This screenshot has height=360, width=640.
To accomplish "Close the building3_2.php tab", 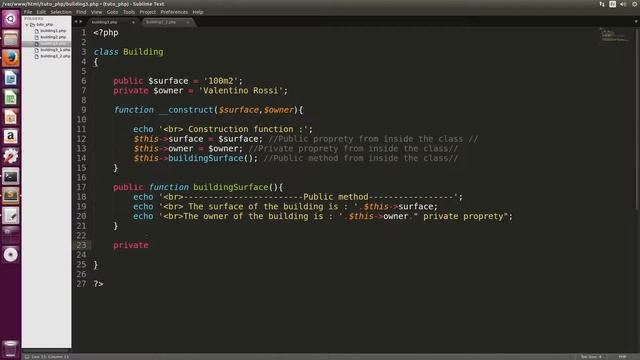I will [x=188, y=22].
